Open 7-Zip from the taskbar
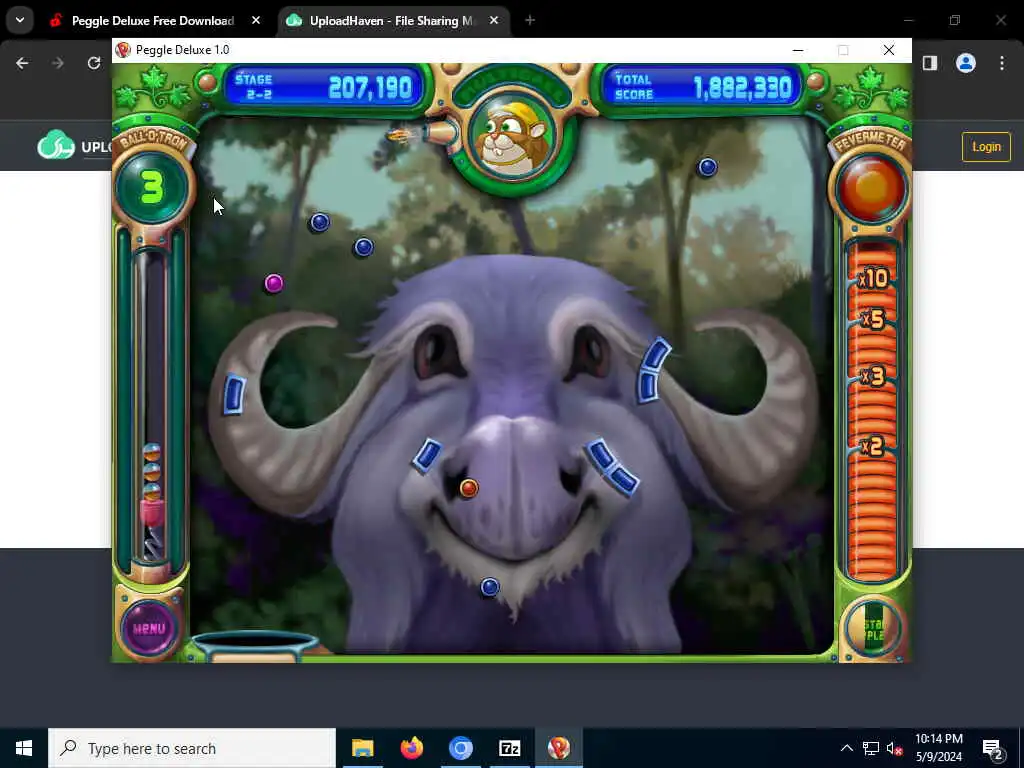1024x768 pixels. (x=509, y=748)
